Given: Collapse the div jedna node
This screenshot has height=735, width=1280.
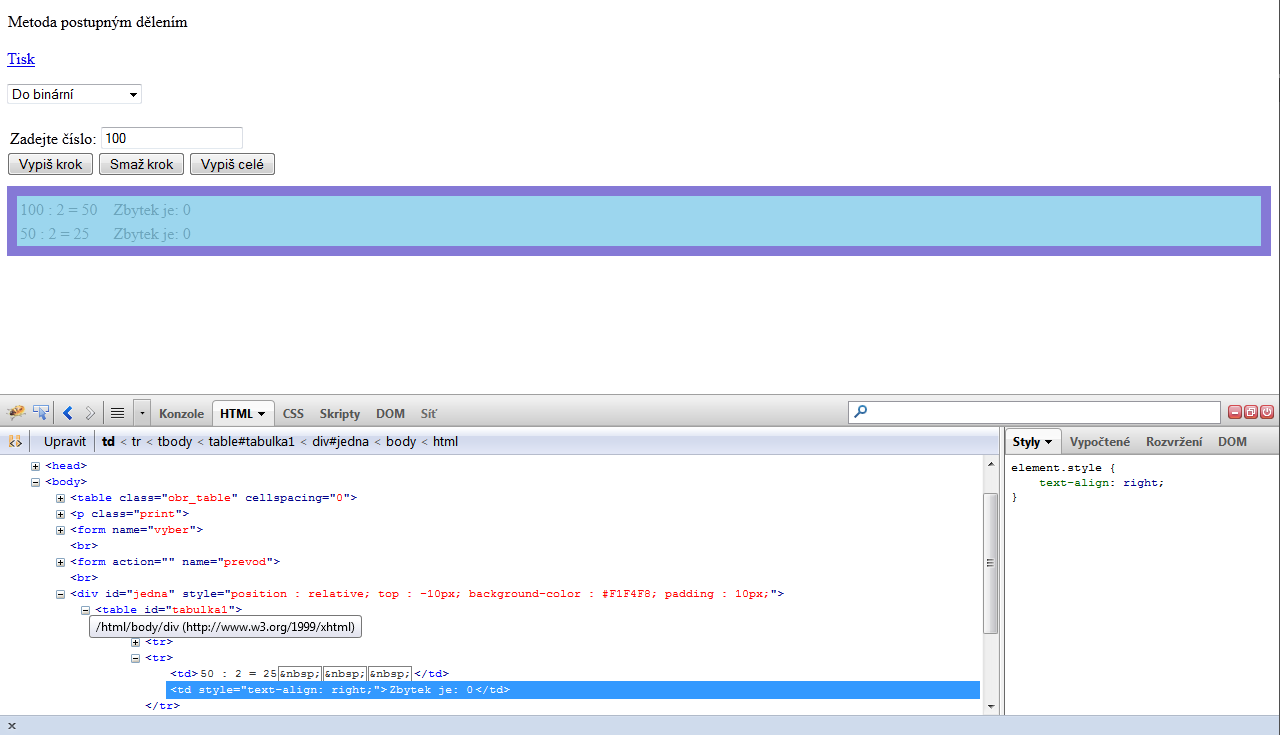Looking at the screenshot, I should click(61, 594).
